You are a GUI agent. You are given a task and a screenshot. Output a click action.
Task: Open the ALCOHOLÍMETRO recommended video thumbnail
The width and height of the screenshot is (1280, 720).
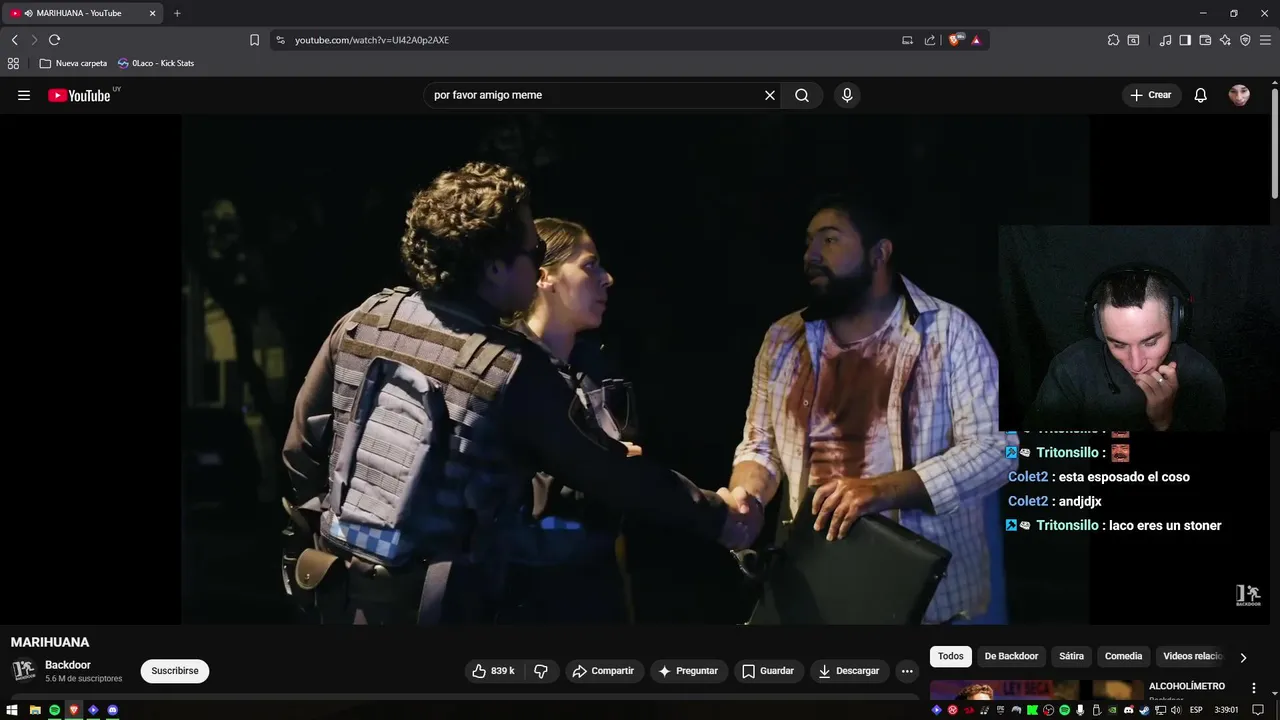[1037, 690]
